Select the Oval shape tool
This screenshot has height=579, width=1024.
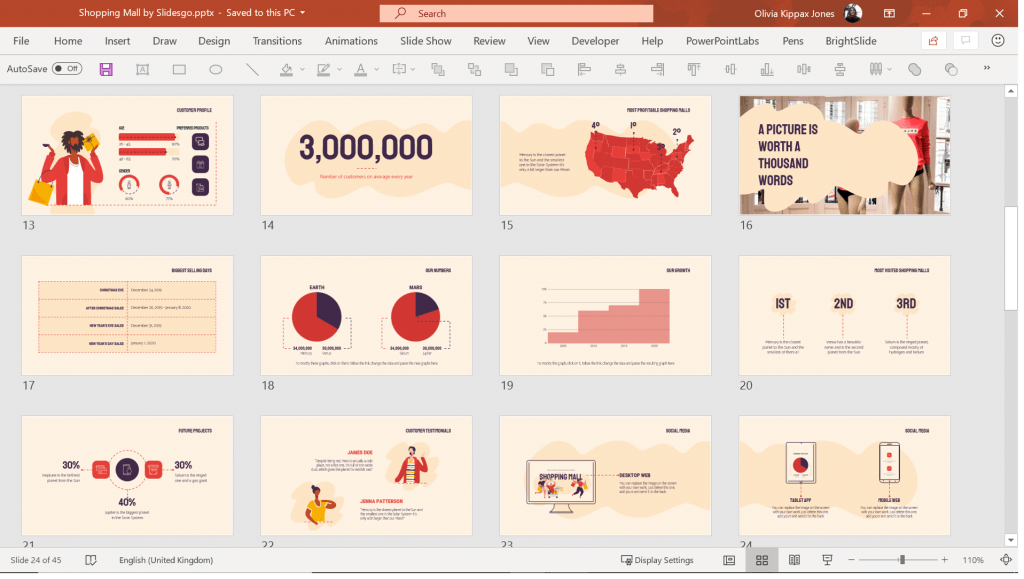click(x=213, y=69)
